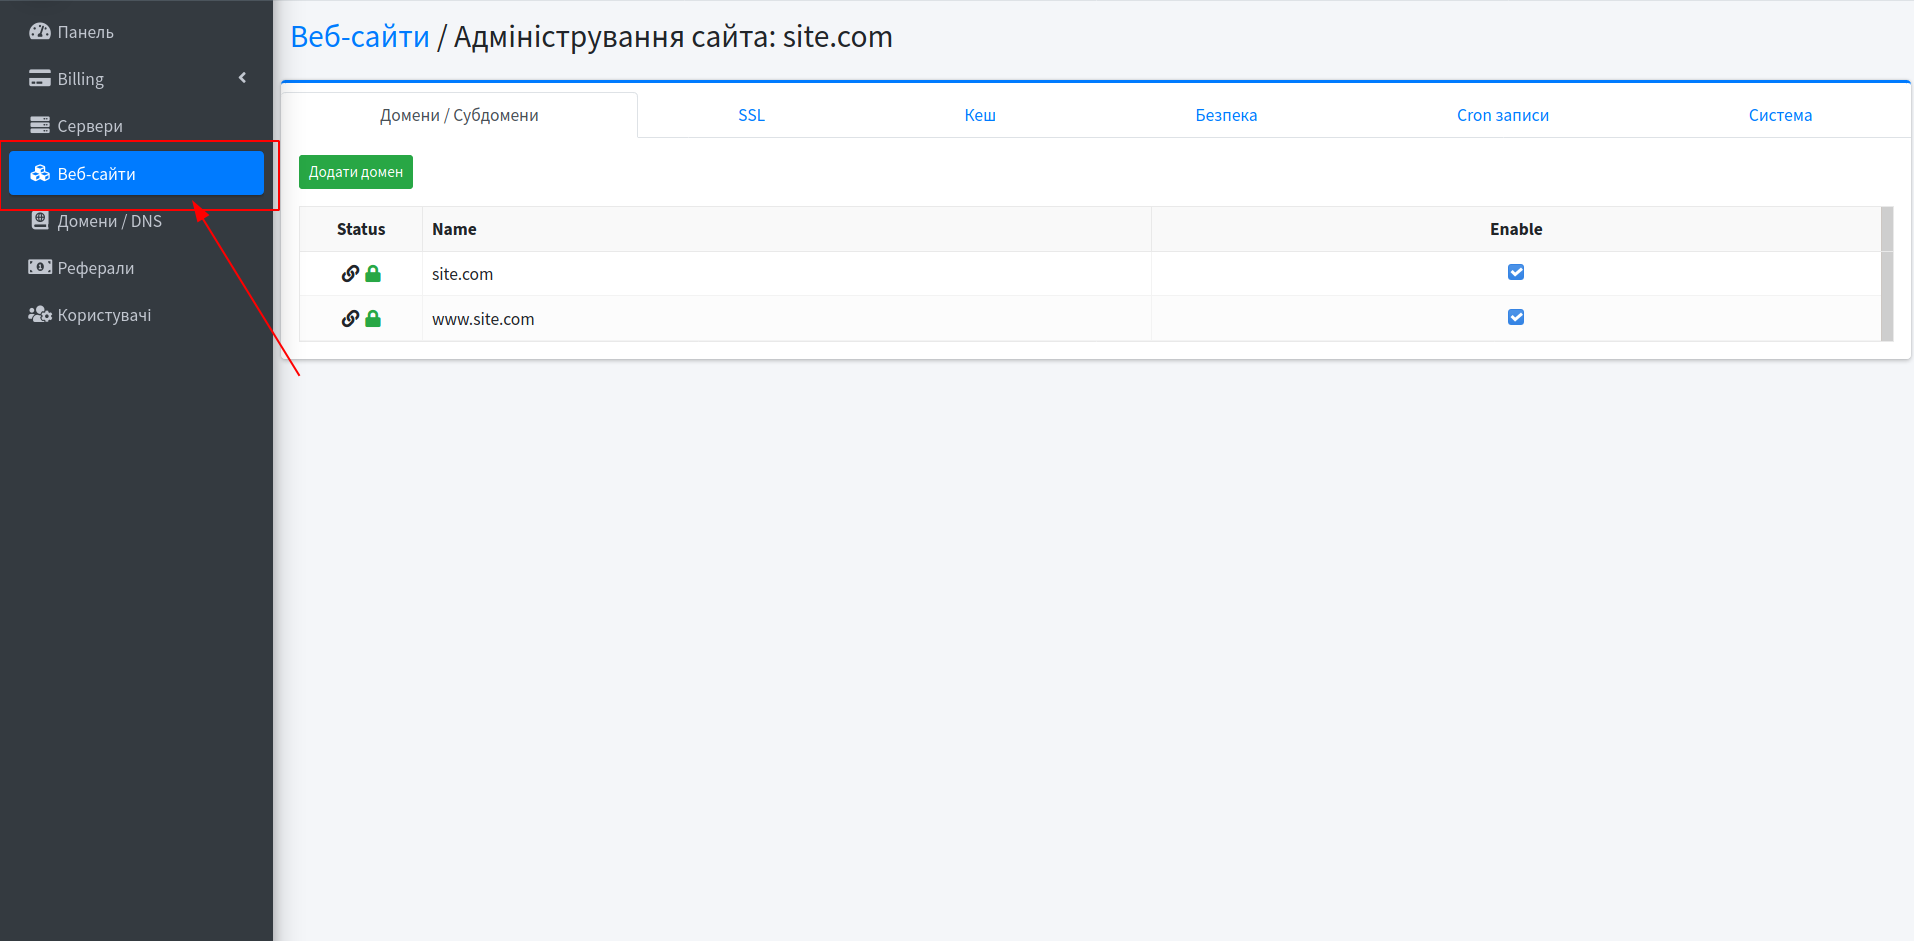Follow the Веб-сайти breadcrumb link
The image size is (1914, 941).
360,37
